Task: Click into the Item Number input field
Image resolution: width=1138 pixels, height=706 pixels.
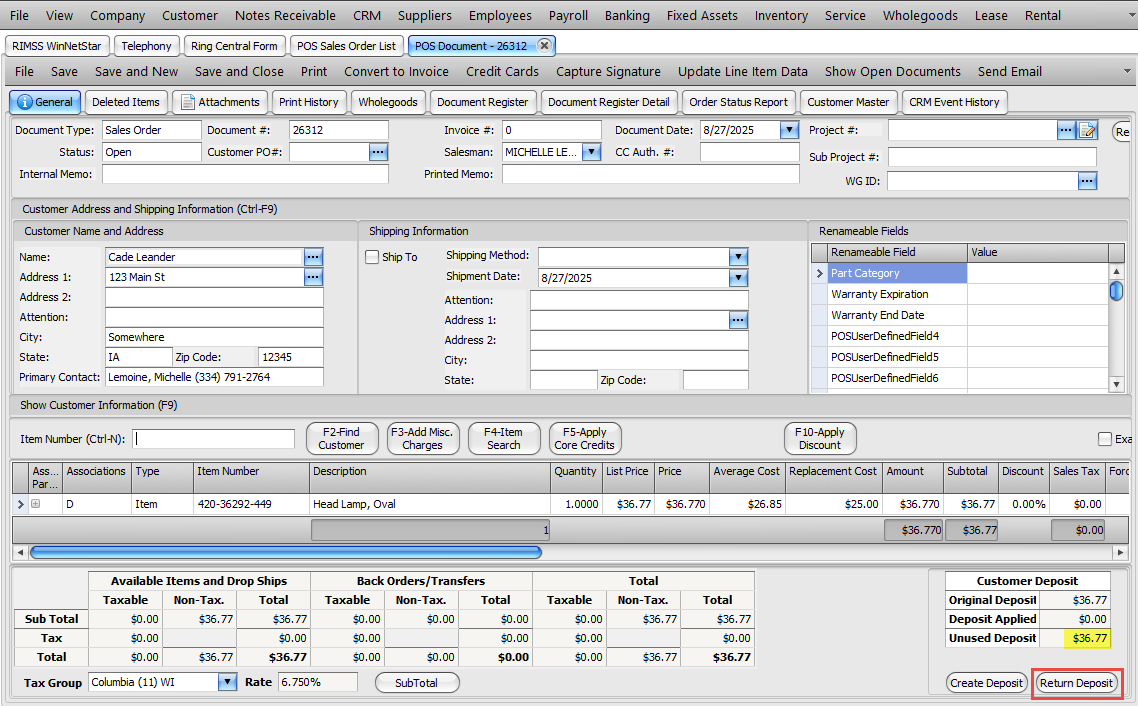Action: tap(215, 439)
